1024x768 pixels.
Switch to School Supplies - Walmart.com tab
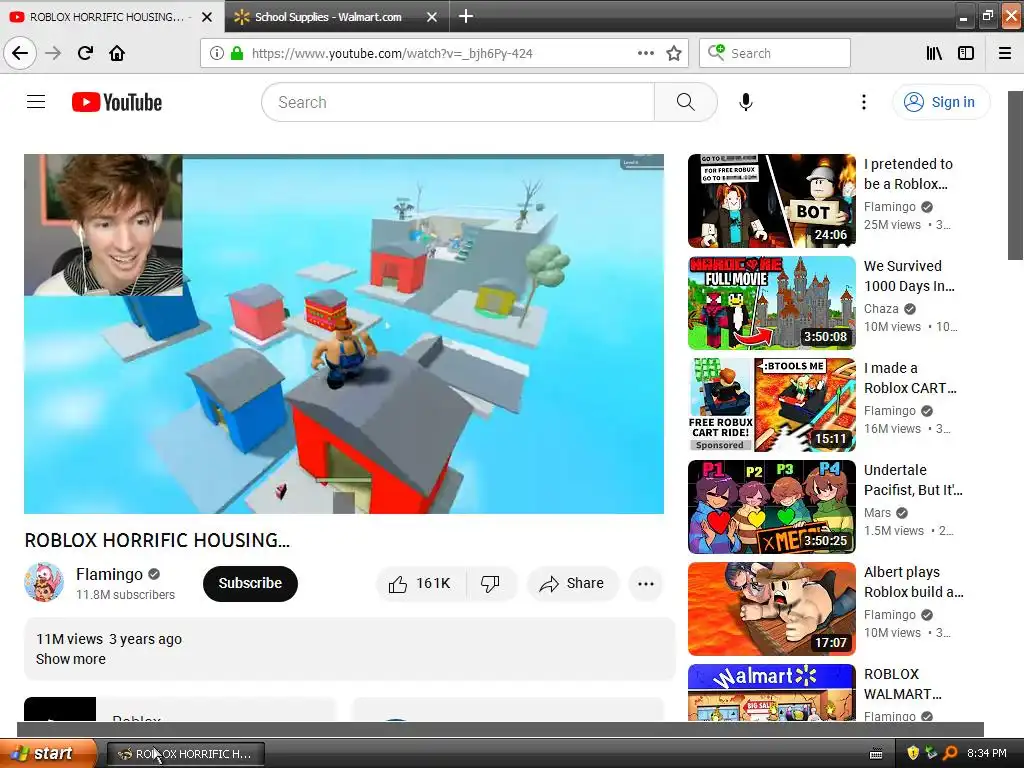pos(336,16)
